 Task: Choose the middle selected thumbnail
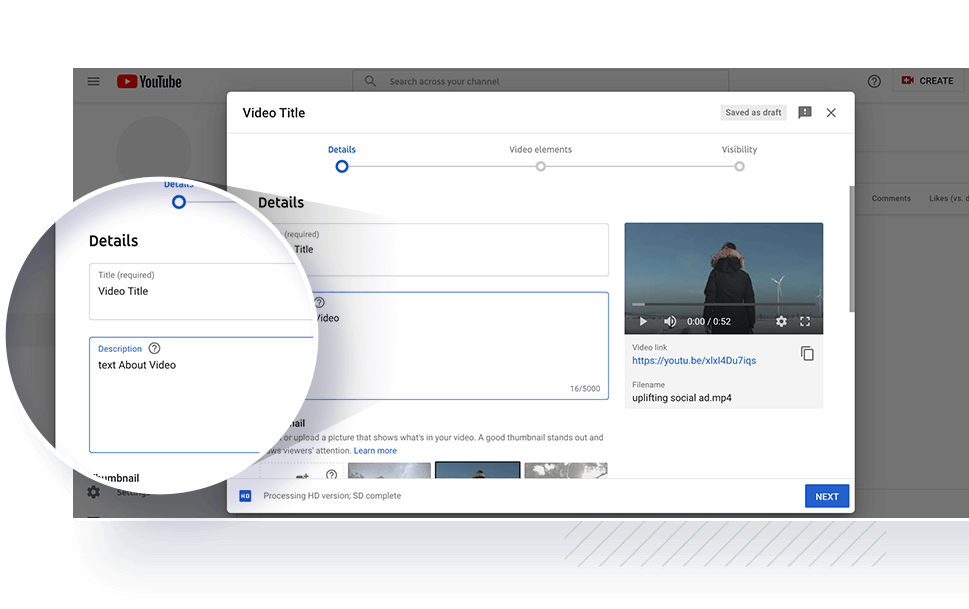477,470
